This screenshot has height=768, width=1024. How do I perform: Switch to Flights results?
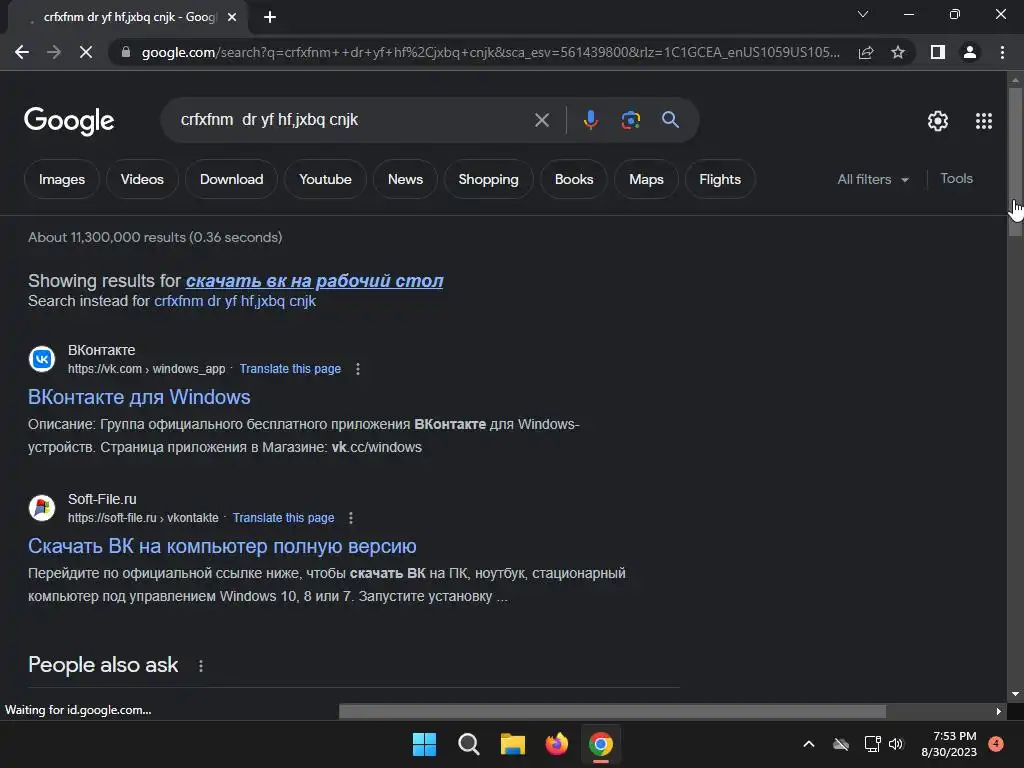pyautogui.click(x=720, y=180)
